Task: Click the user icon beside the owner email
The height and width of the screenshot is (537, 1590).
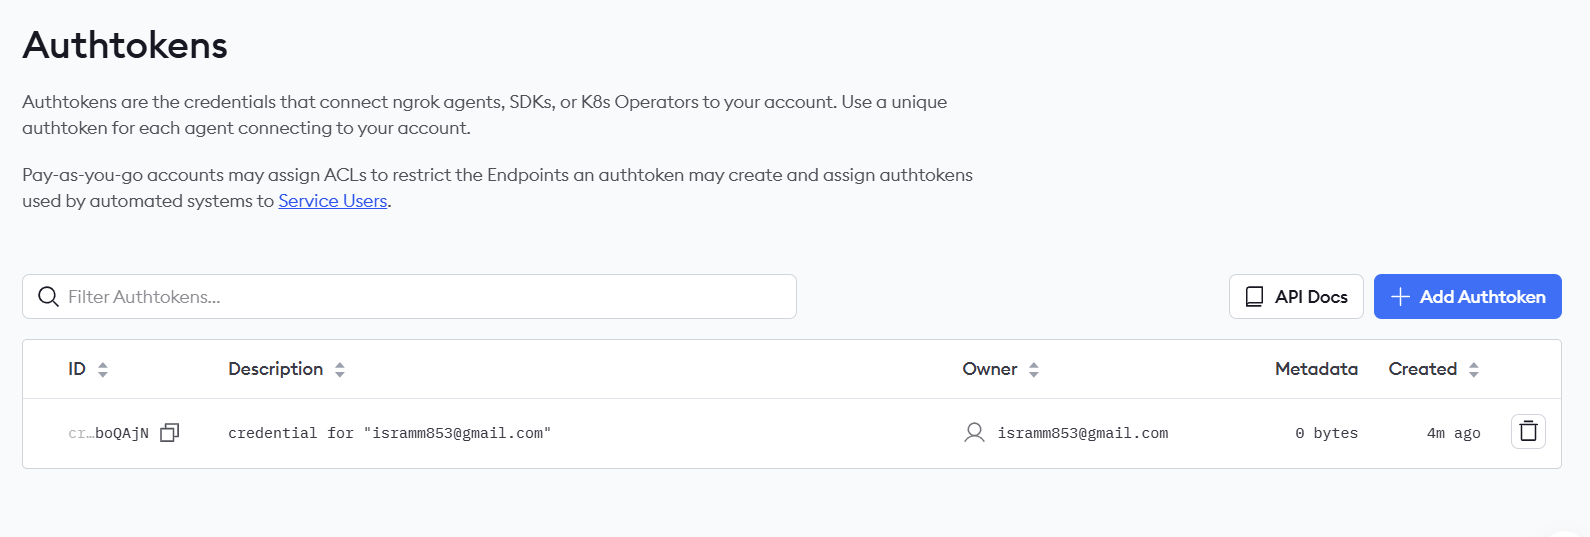Action: [974, 432]
